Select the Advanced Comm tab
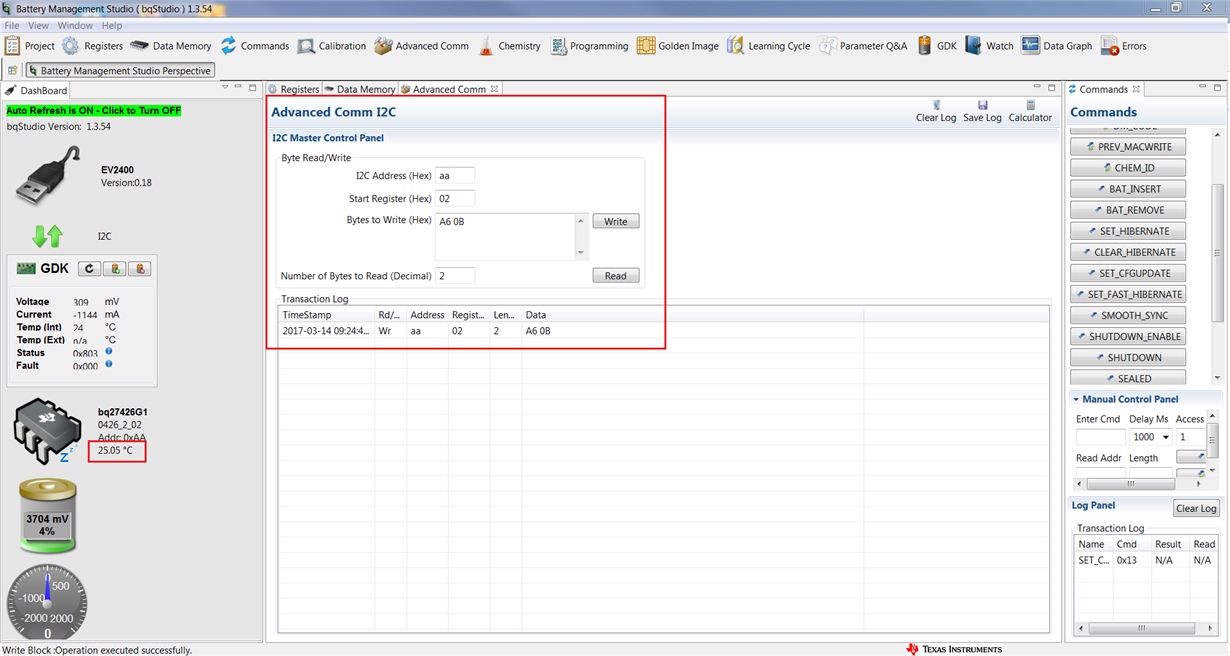This screenshot has width=1230, height=656. [449, 89]
